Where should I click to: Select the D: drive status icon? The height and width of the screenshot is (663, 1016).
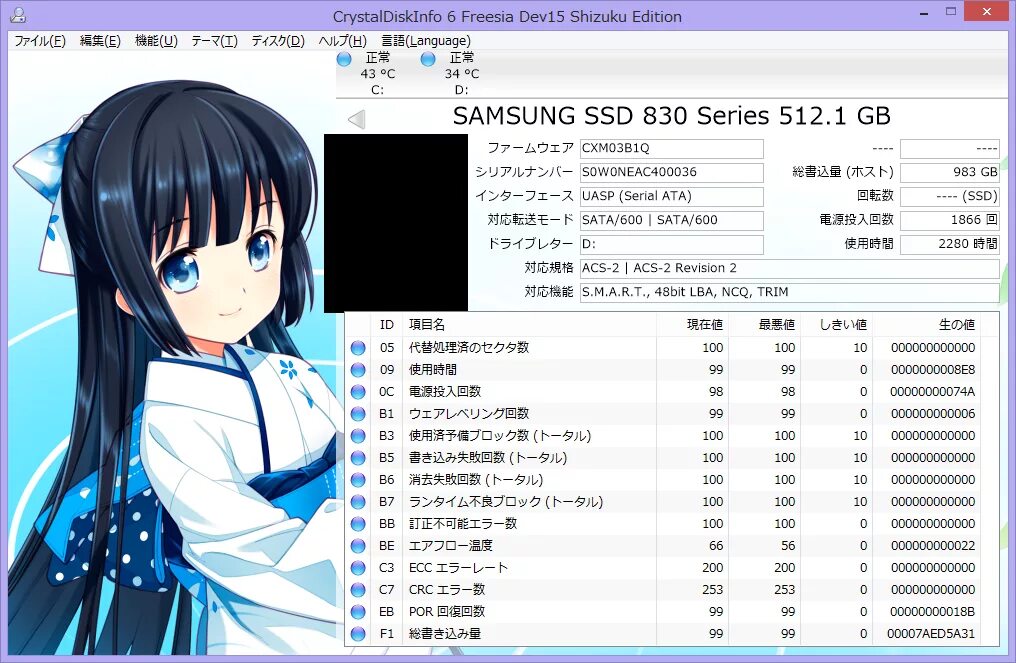tap(428, 59)
